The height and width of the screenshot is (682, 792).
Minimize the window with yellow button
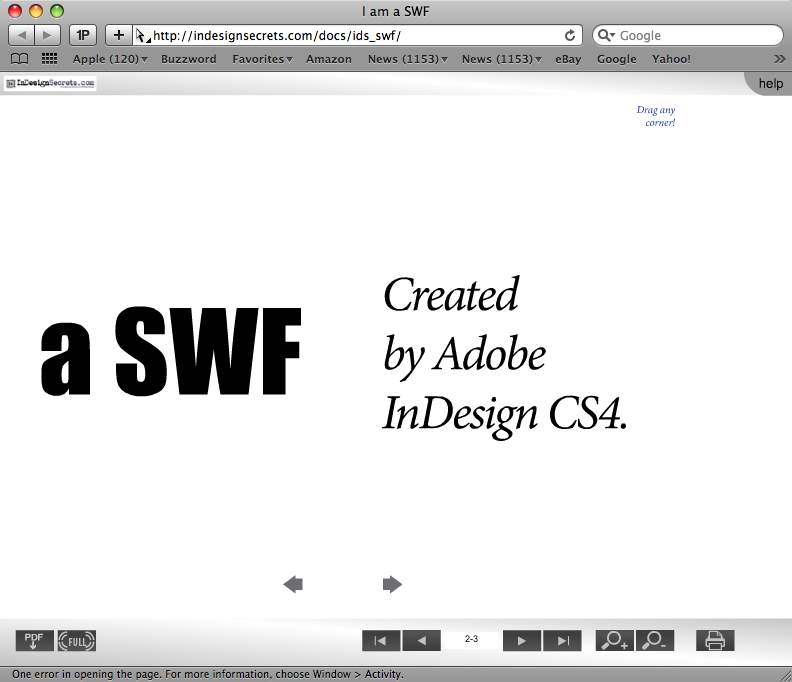(36, 11)
